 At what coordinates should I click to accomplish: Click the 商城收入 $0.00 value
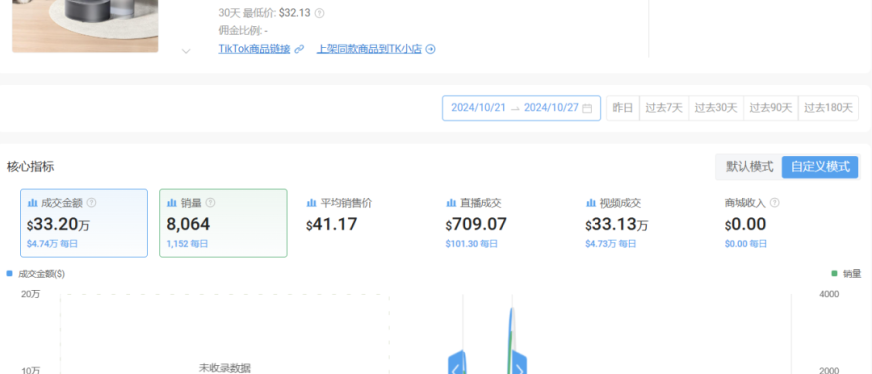coord(745,225)
